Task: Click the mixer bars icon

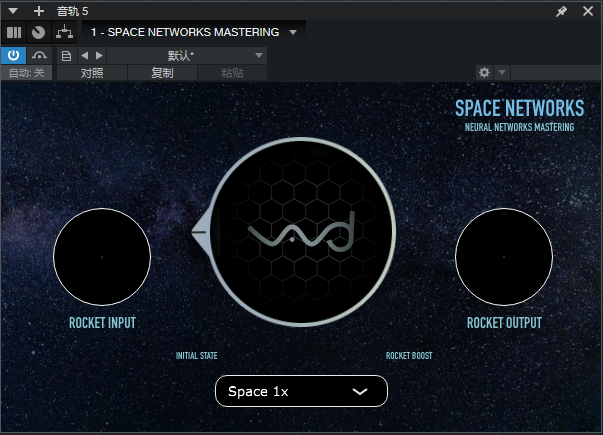Action: pyautogui.click(x=14, y=32)
